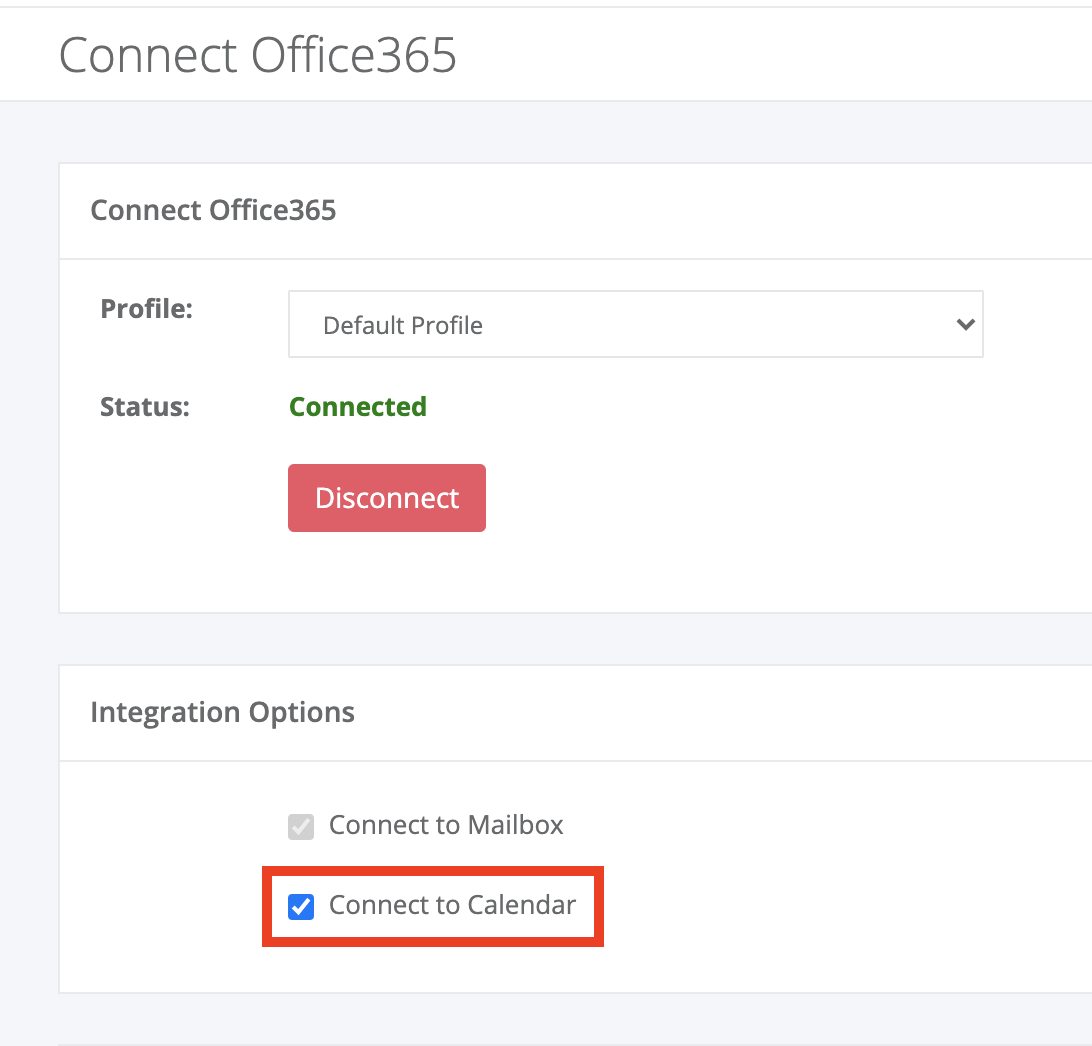The image size is (1092, 1046).
Task: Click the green Connected status text
Action: click(358, 407)
